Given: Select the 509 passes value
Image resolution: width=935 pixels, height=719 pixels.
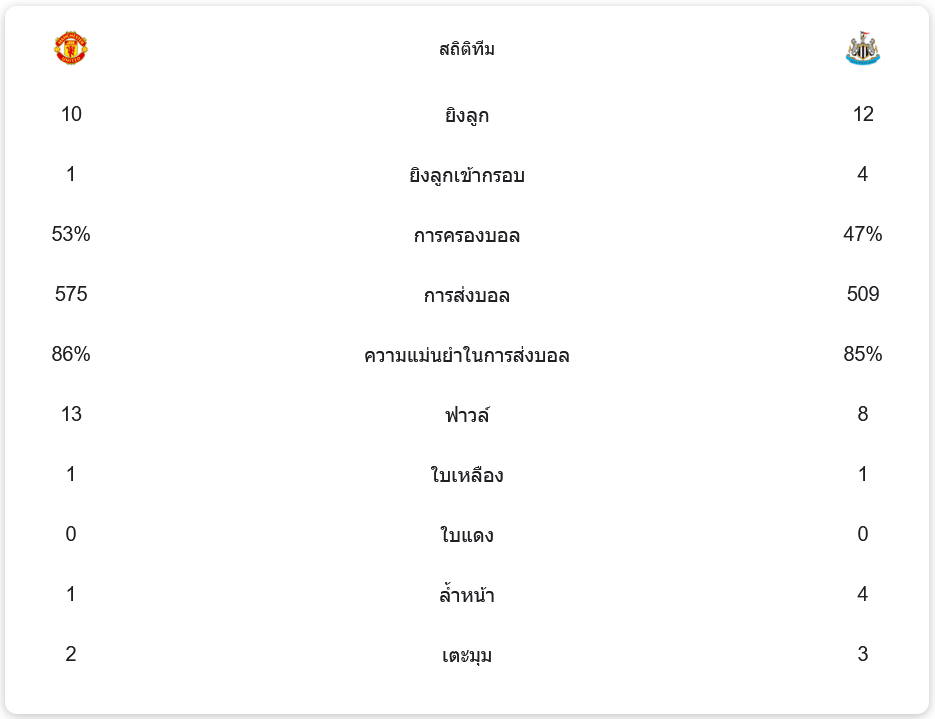Looking at the screenshot, I should (862, 294).
